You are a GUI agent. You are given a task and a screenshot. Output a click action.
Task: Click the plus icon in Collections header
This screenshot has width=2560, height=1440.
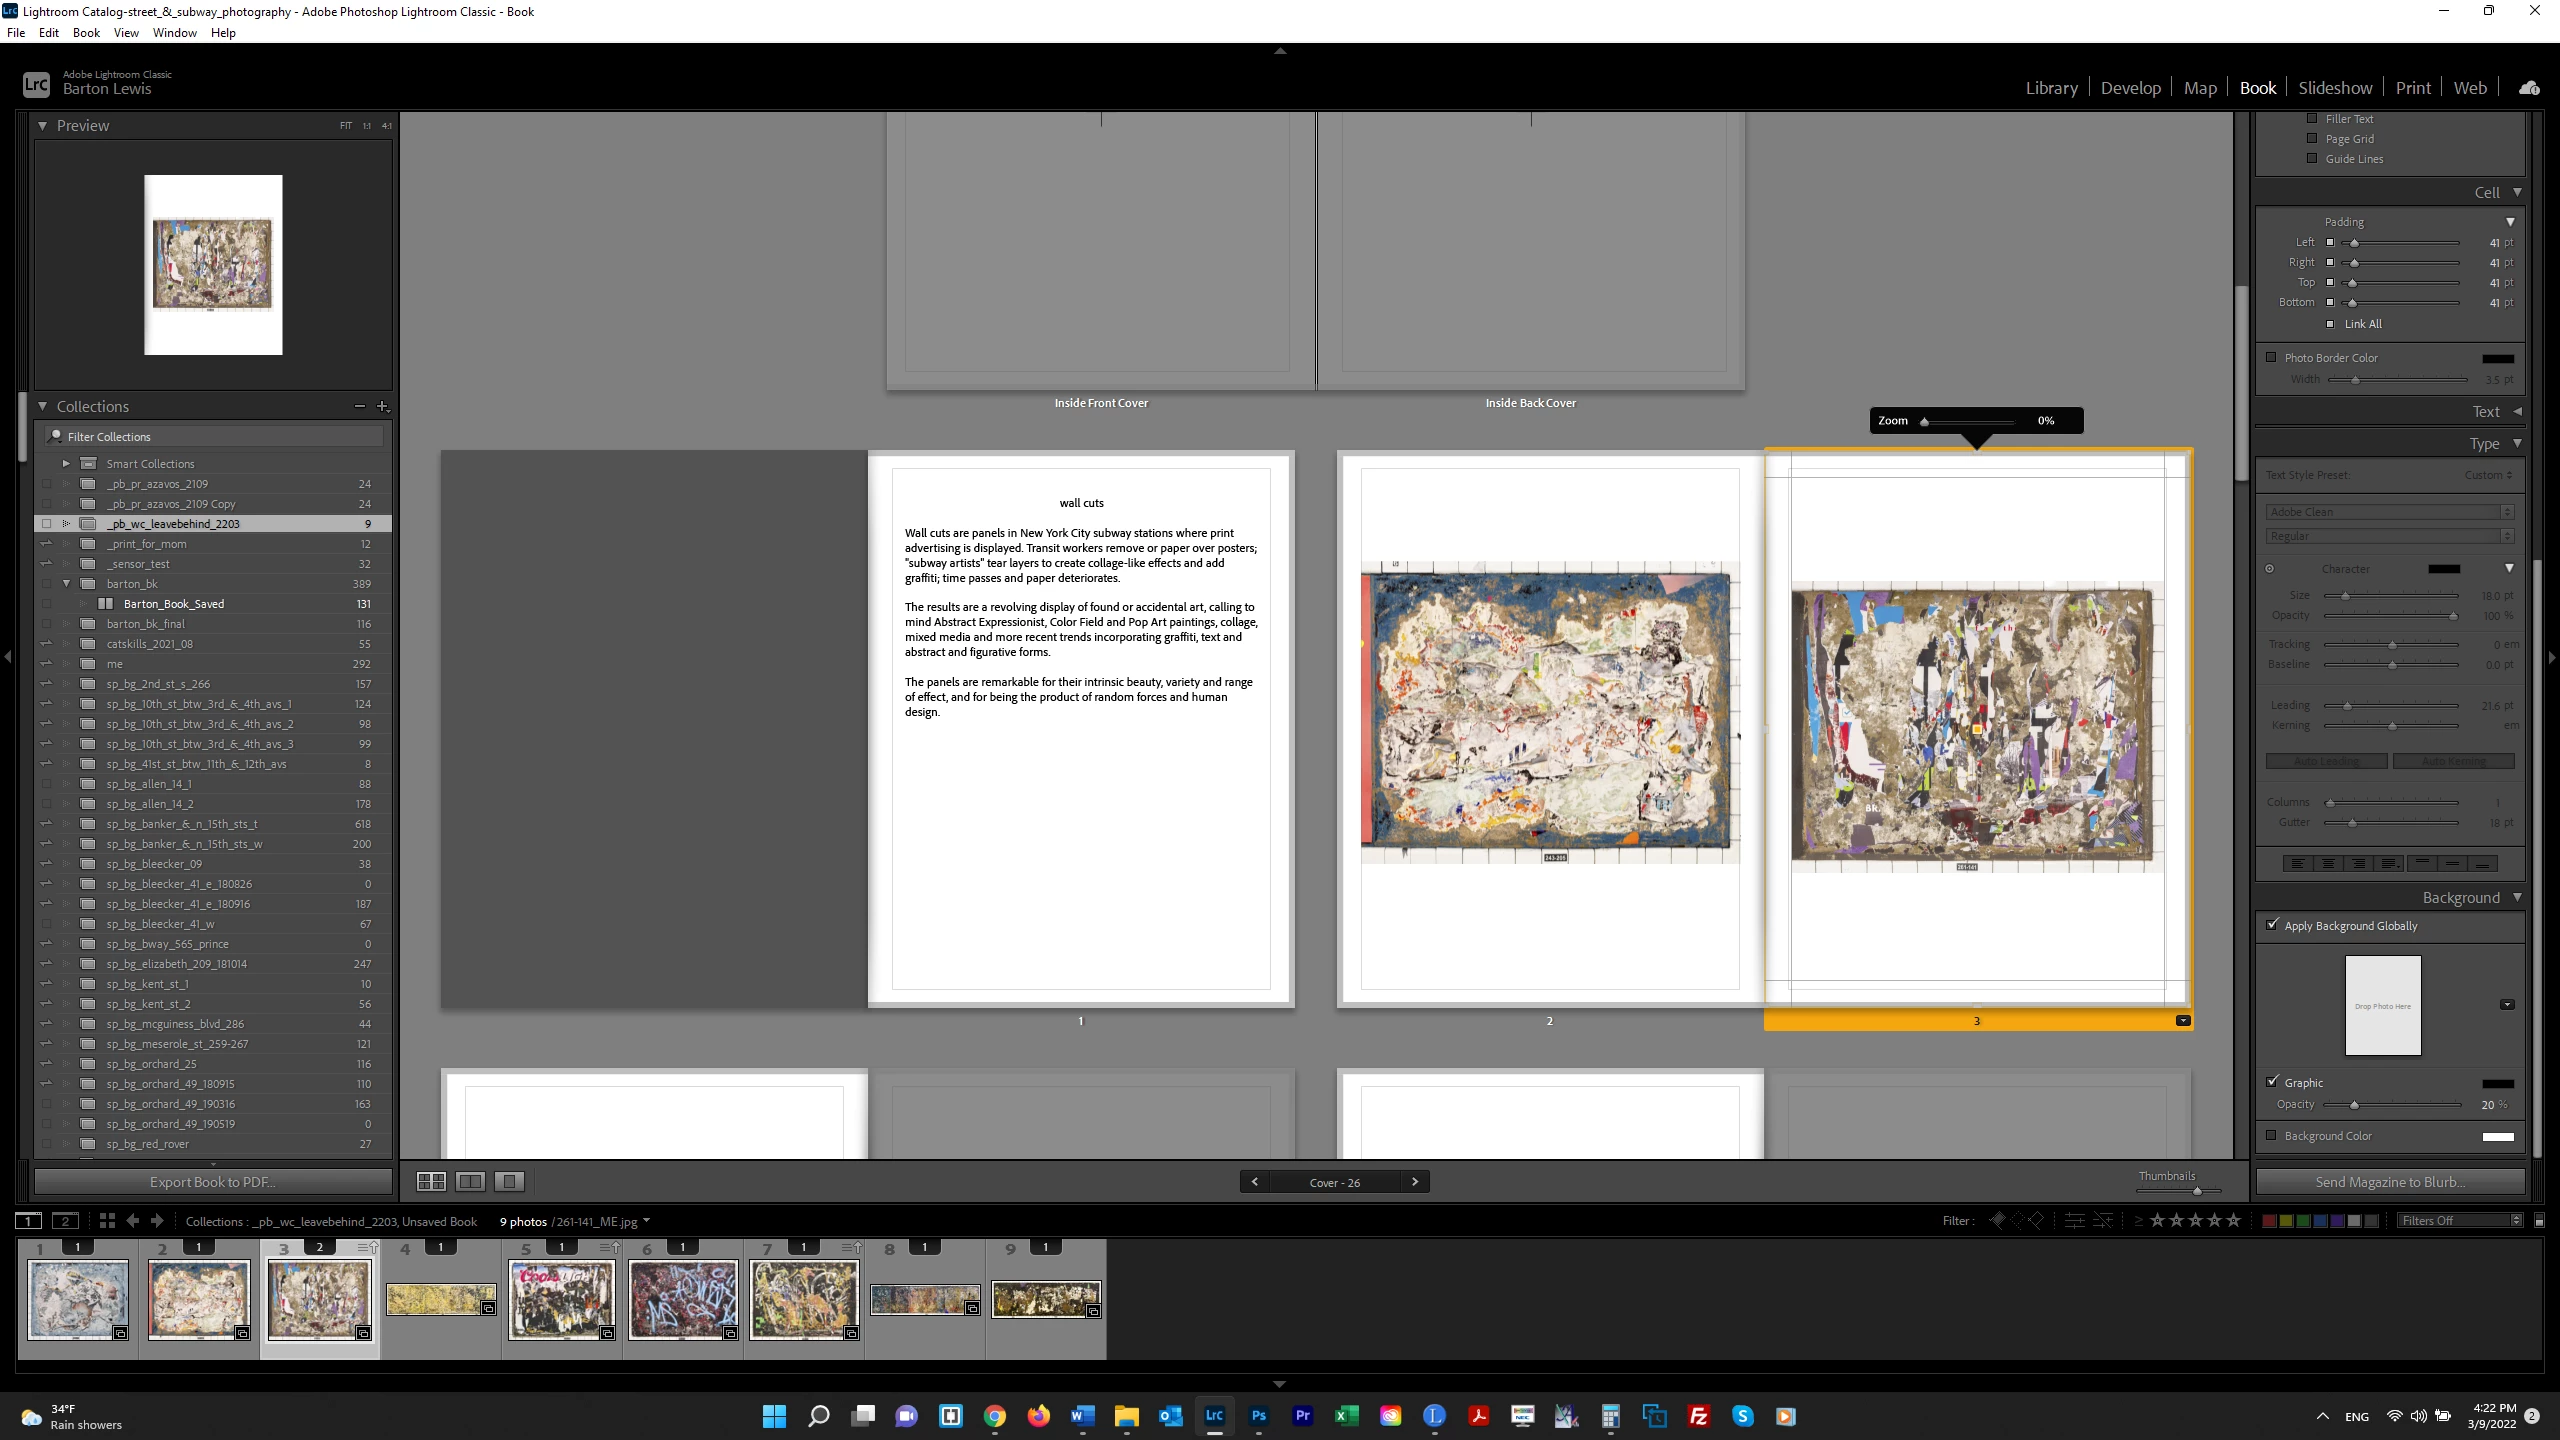pyautogui.click(x=382, y=406)
